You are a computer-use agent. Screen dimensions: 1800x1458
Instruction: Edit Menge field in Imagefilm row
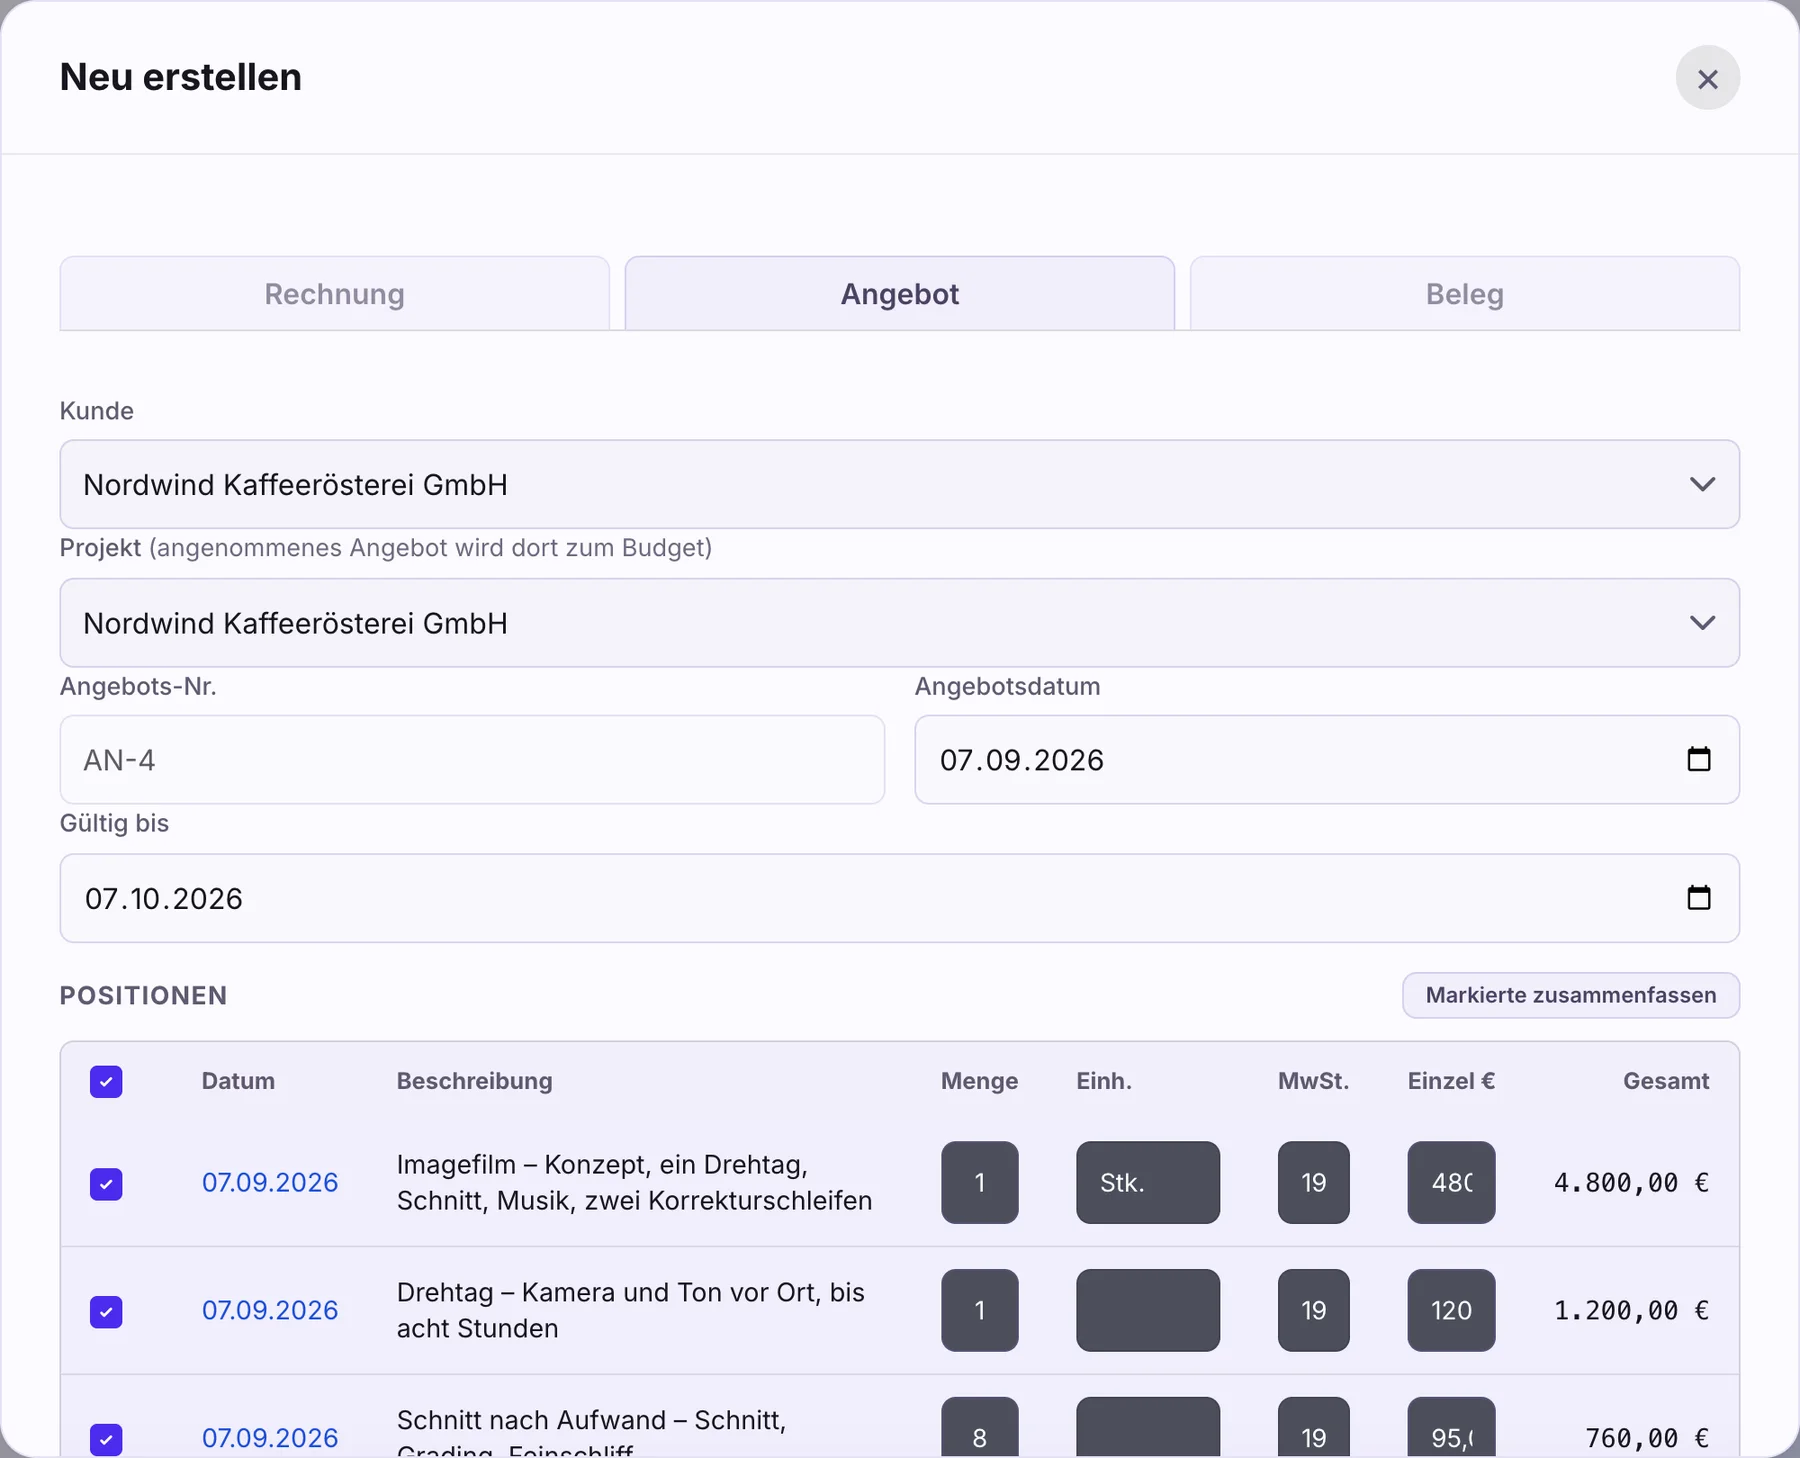[x=979, y=1182]
